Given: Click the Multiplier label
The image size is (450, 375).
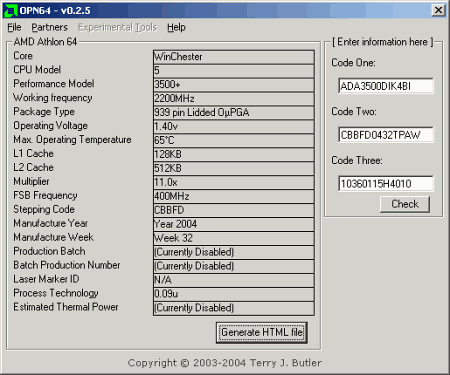Looking at the screenshot, I should (x=31, y=182).
